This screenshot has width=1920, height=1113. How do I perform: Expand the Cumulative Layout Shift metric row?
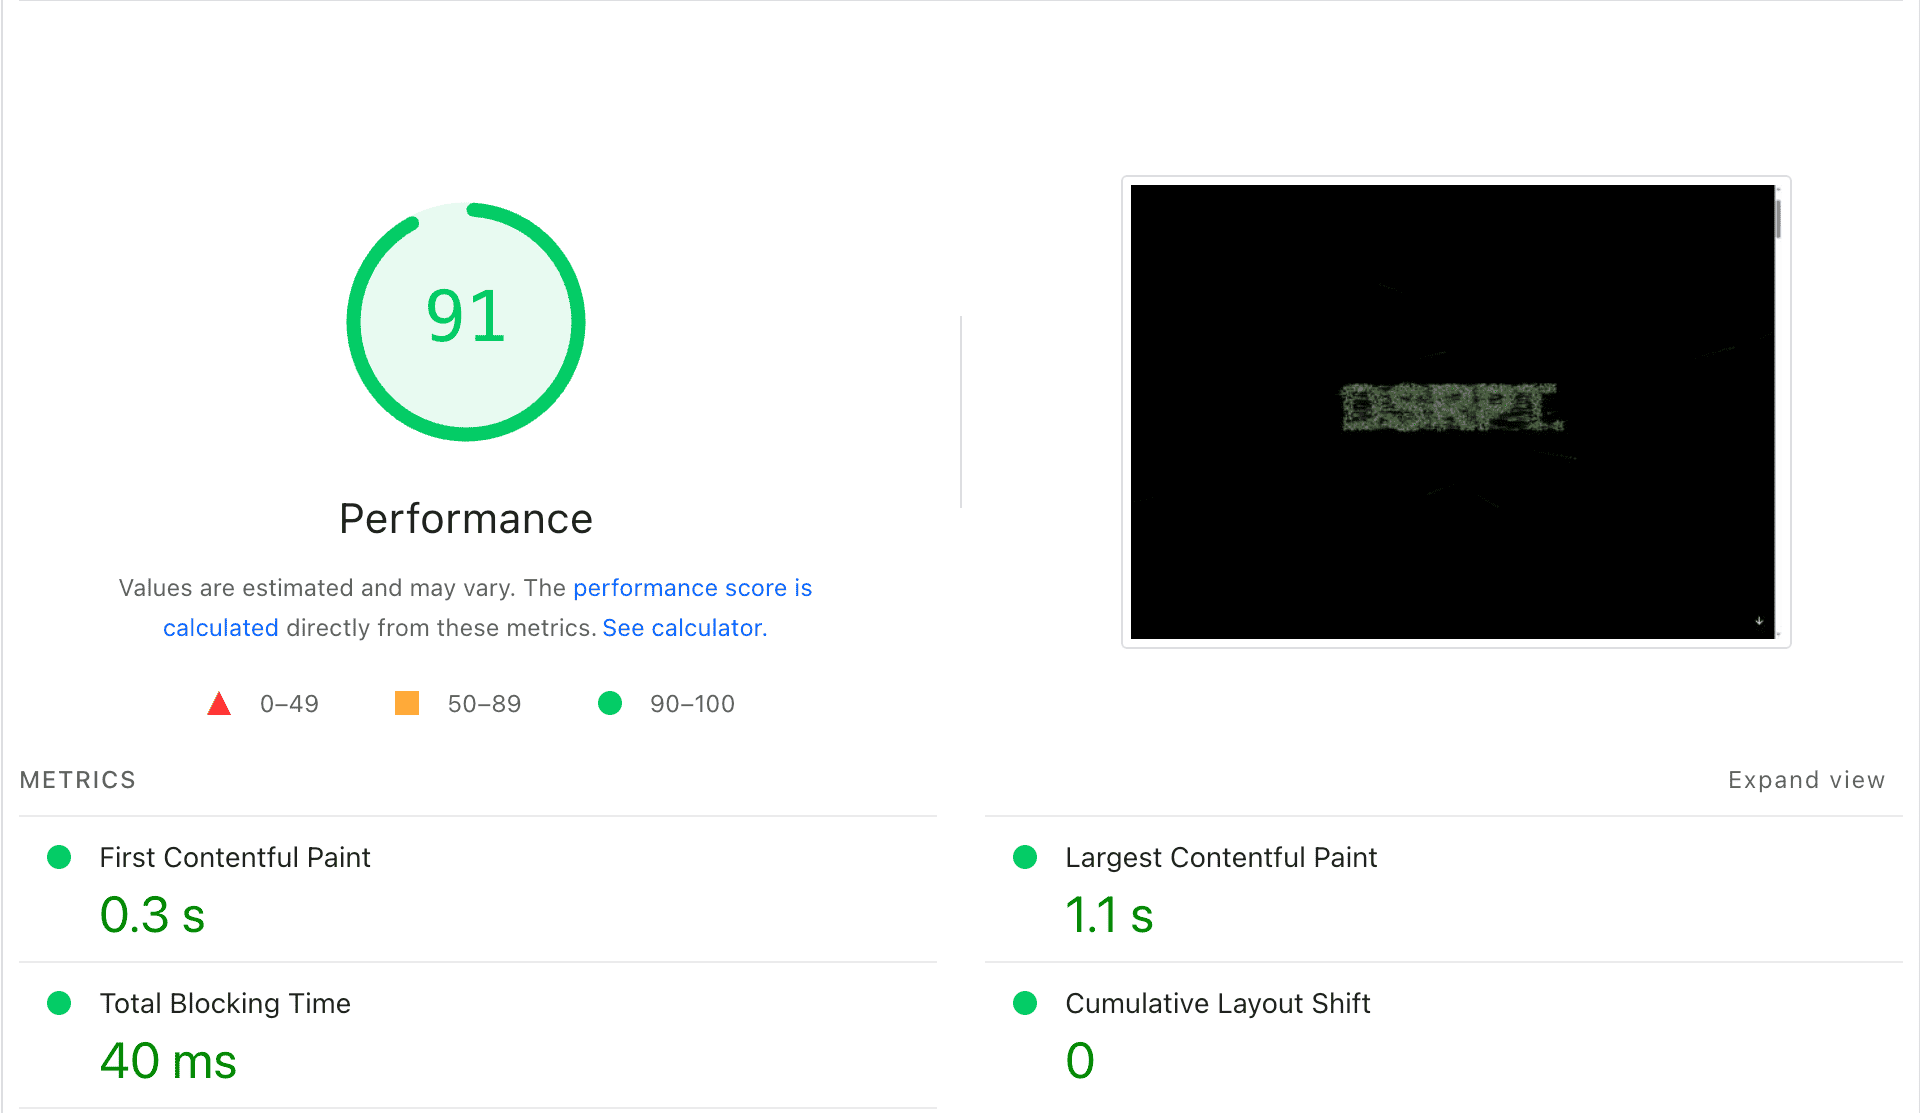1217,1004
